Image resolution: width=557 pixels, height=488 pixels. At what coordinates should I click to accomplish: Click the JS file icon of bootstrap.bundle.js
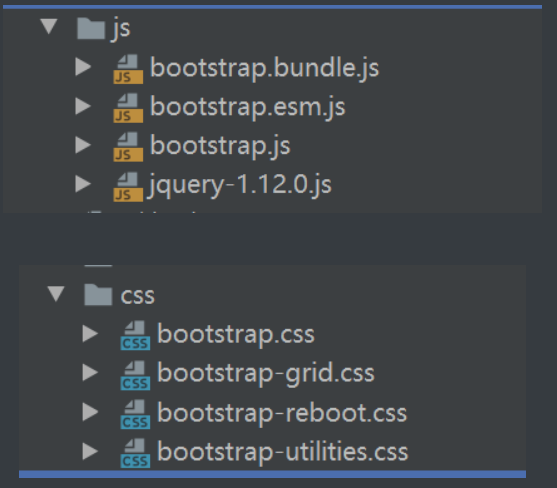[128, 69]
